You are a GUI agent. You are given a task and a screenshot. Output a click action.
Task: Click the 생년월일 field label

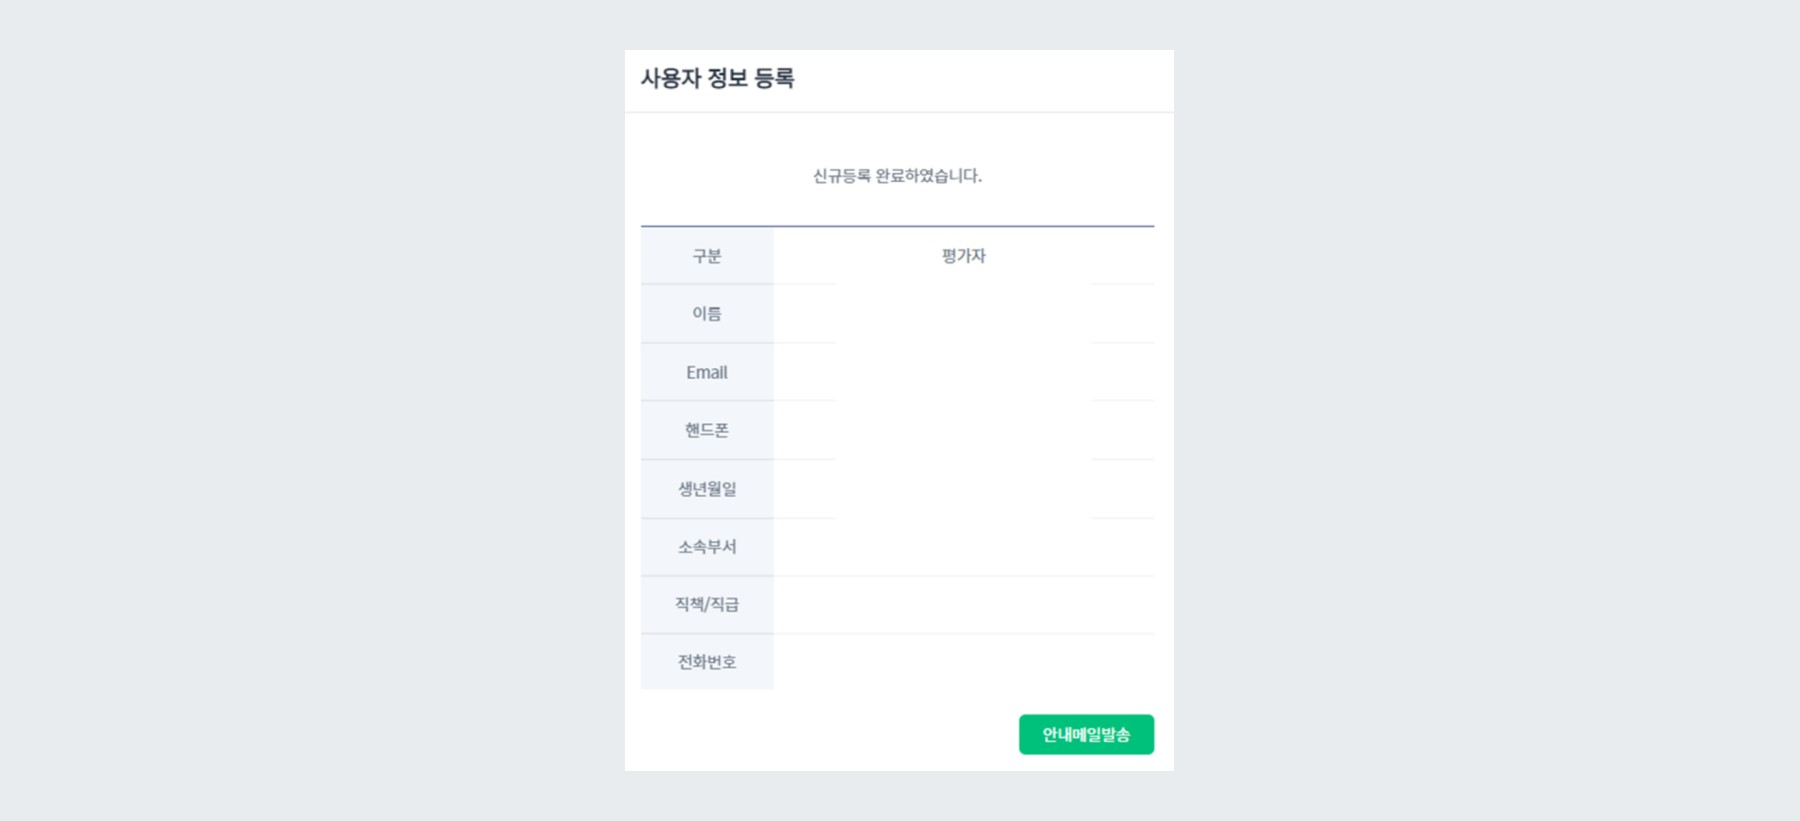coord(706,488)
